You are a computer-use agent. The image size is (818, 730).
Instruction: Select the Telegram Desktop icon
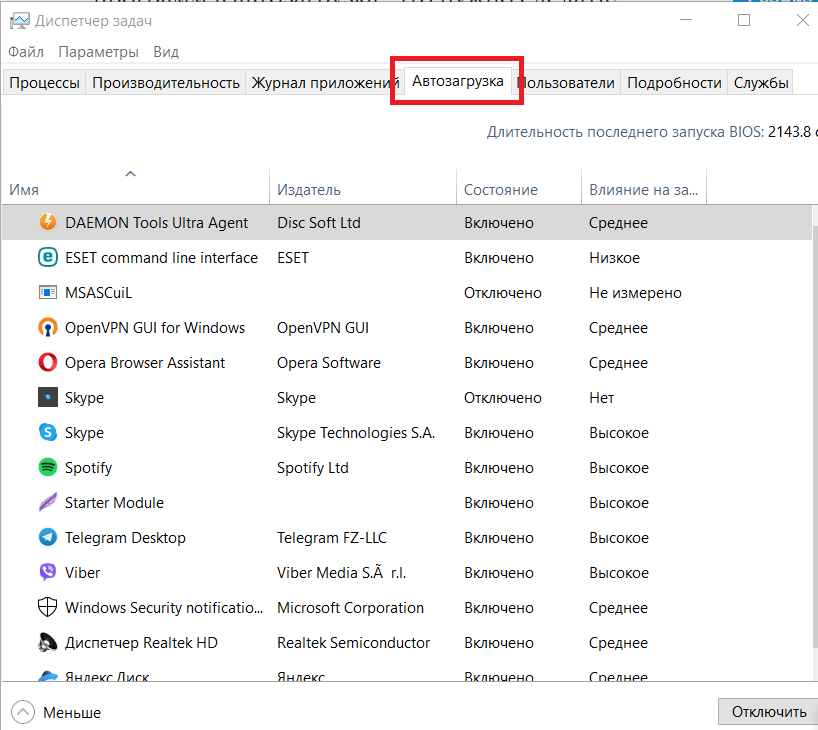click(47, 538)
